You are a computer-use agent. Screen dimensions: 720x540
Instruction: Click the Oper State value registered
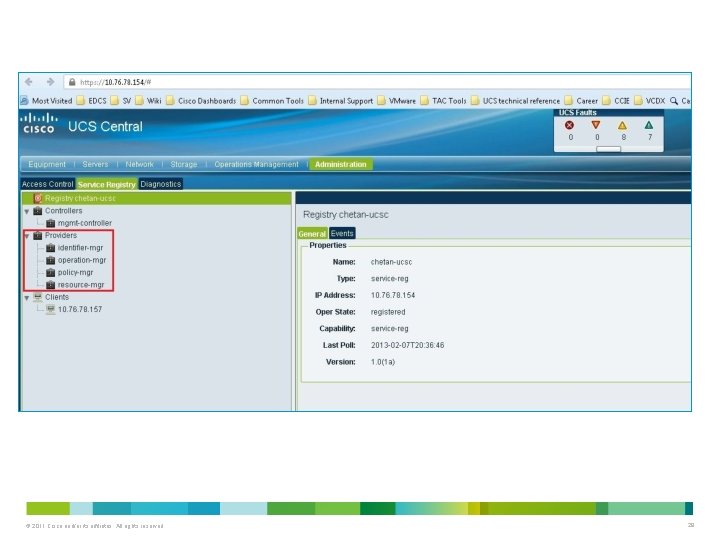point(388,312)
